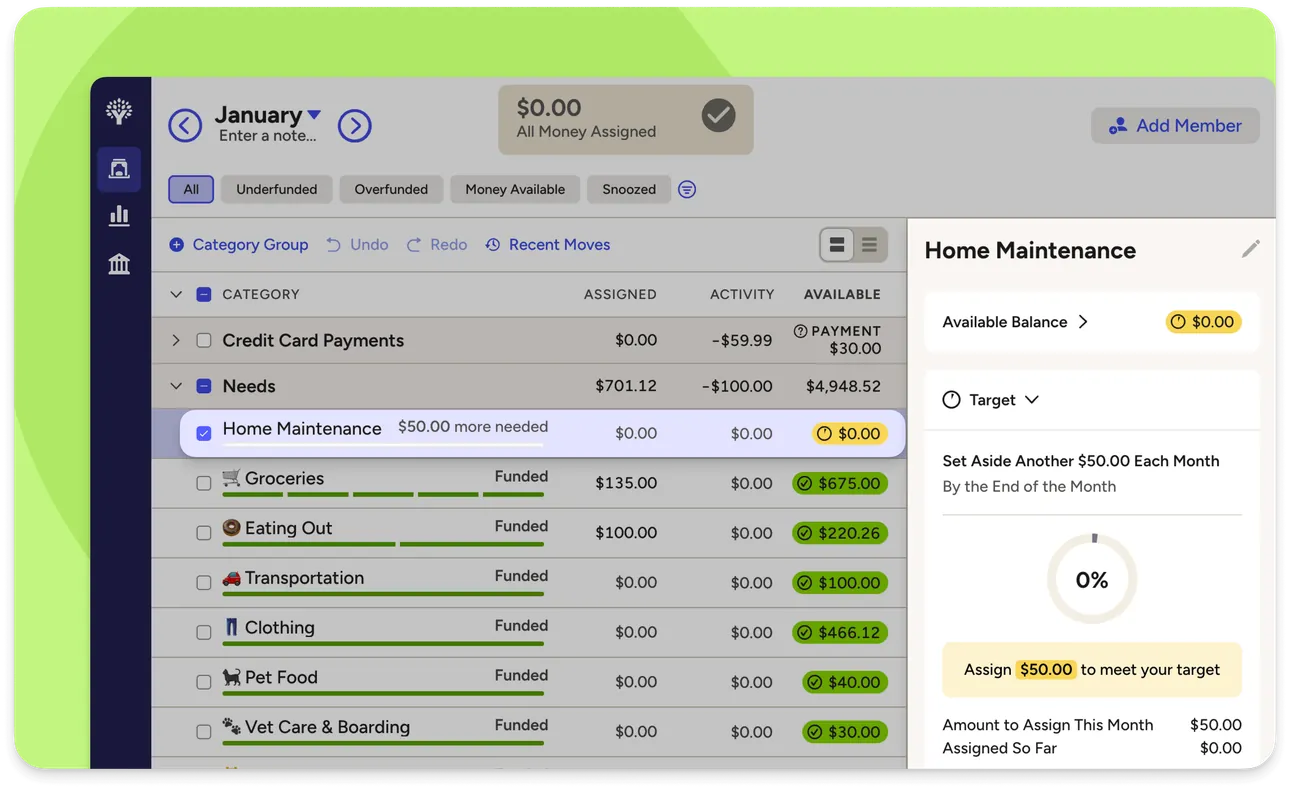Click the Groceries funded progress bar
1290x790 pixels.
point(383,494)
